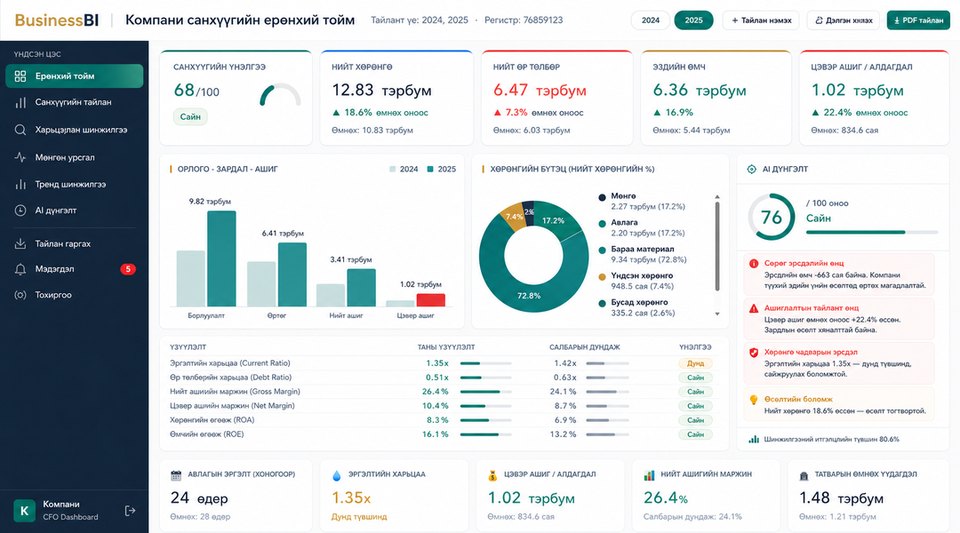Click the scroll-up arrow of asset legend
Screen dimensions: 960x533
(717, 197)
